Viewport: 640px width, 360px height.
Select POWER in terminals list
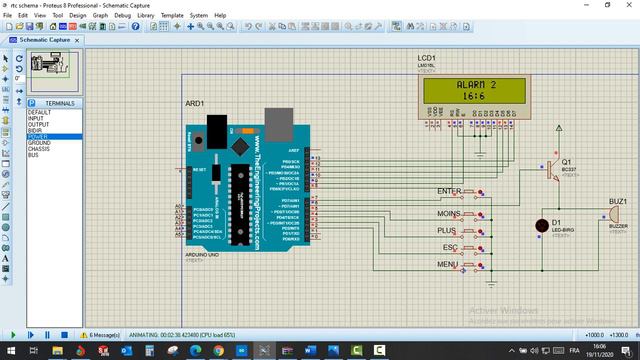54,137
